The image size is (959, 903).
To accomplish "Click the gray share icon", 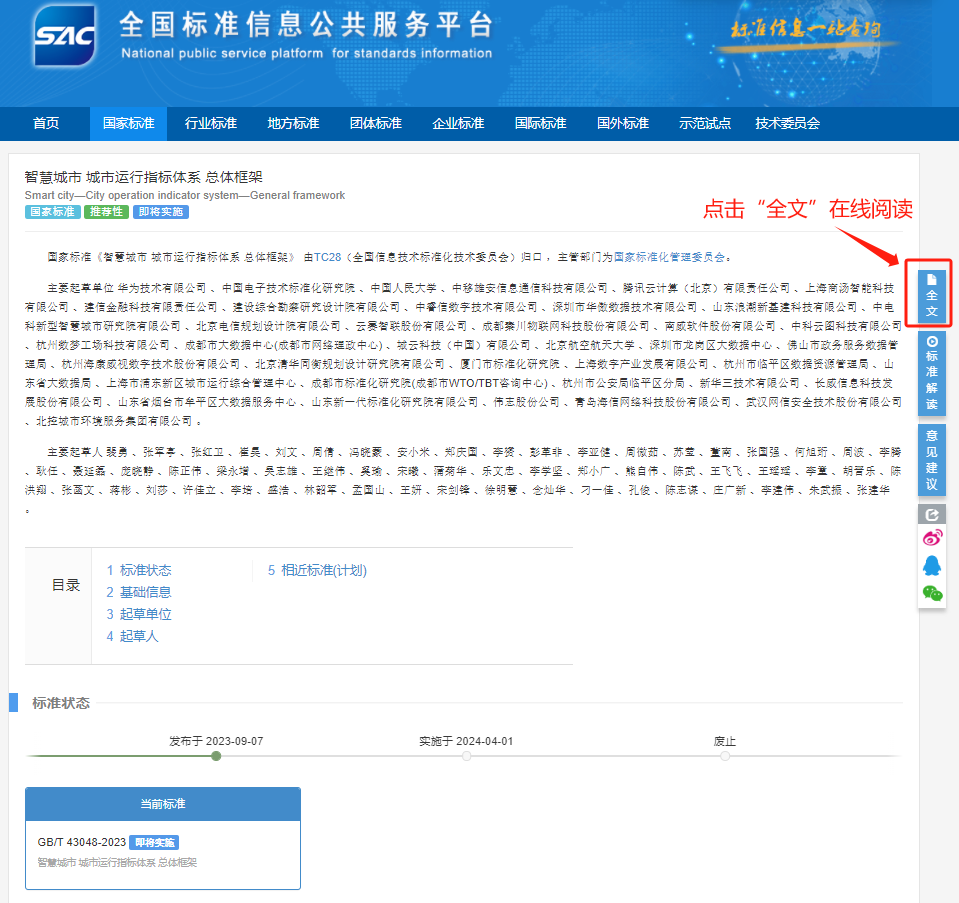I will pos(931,514).
